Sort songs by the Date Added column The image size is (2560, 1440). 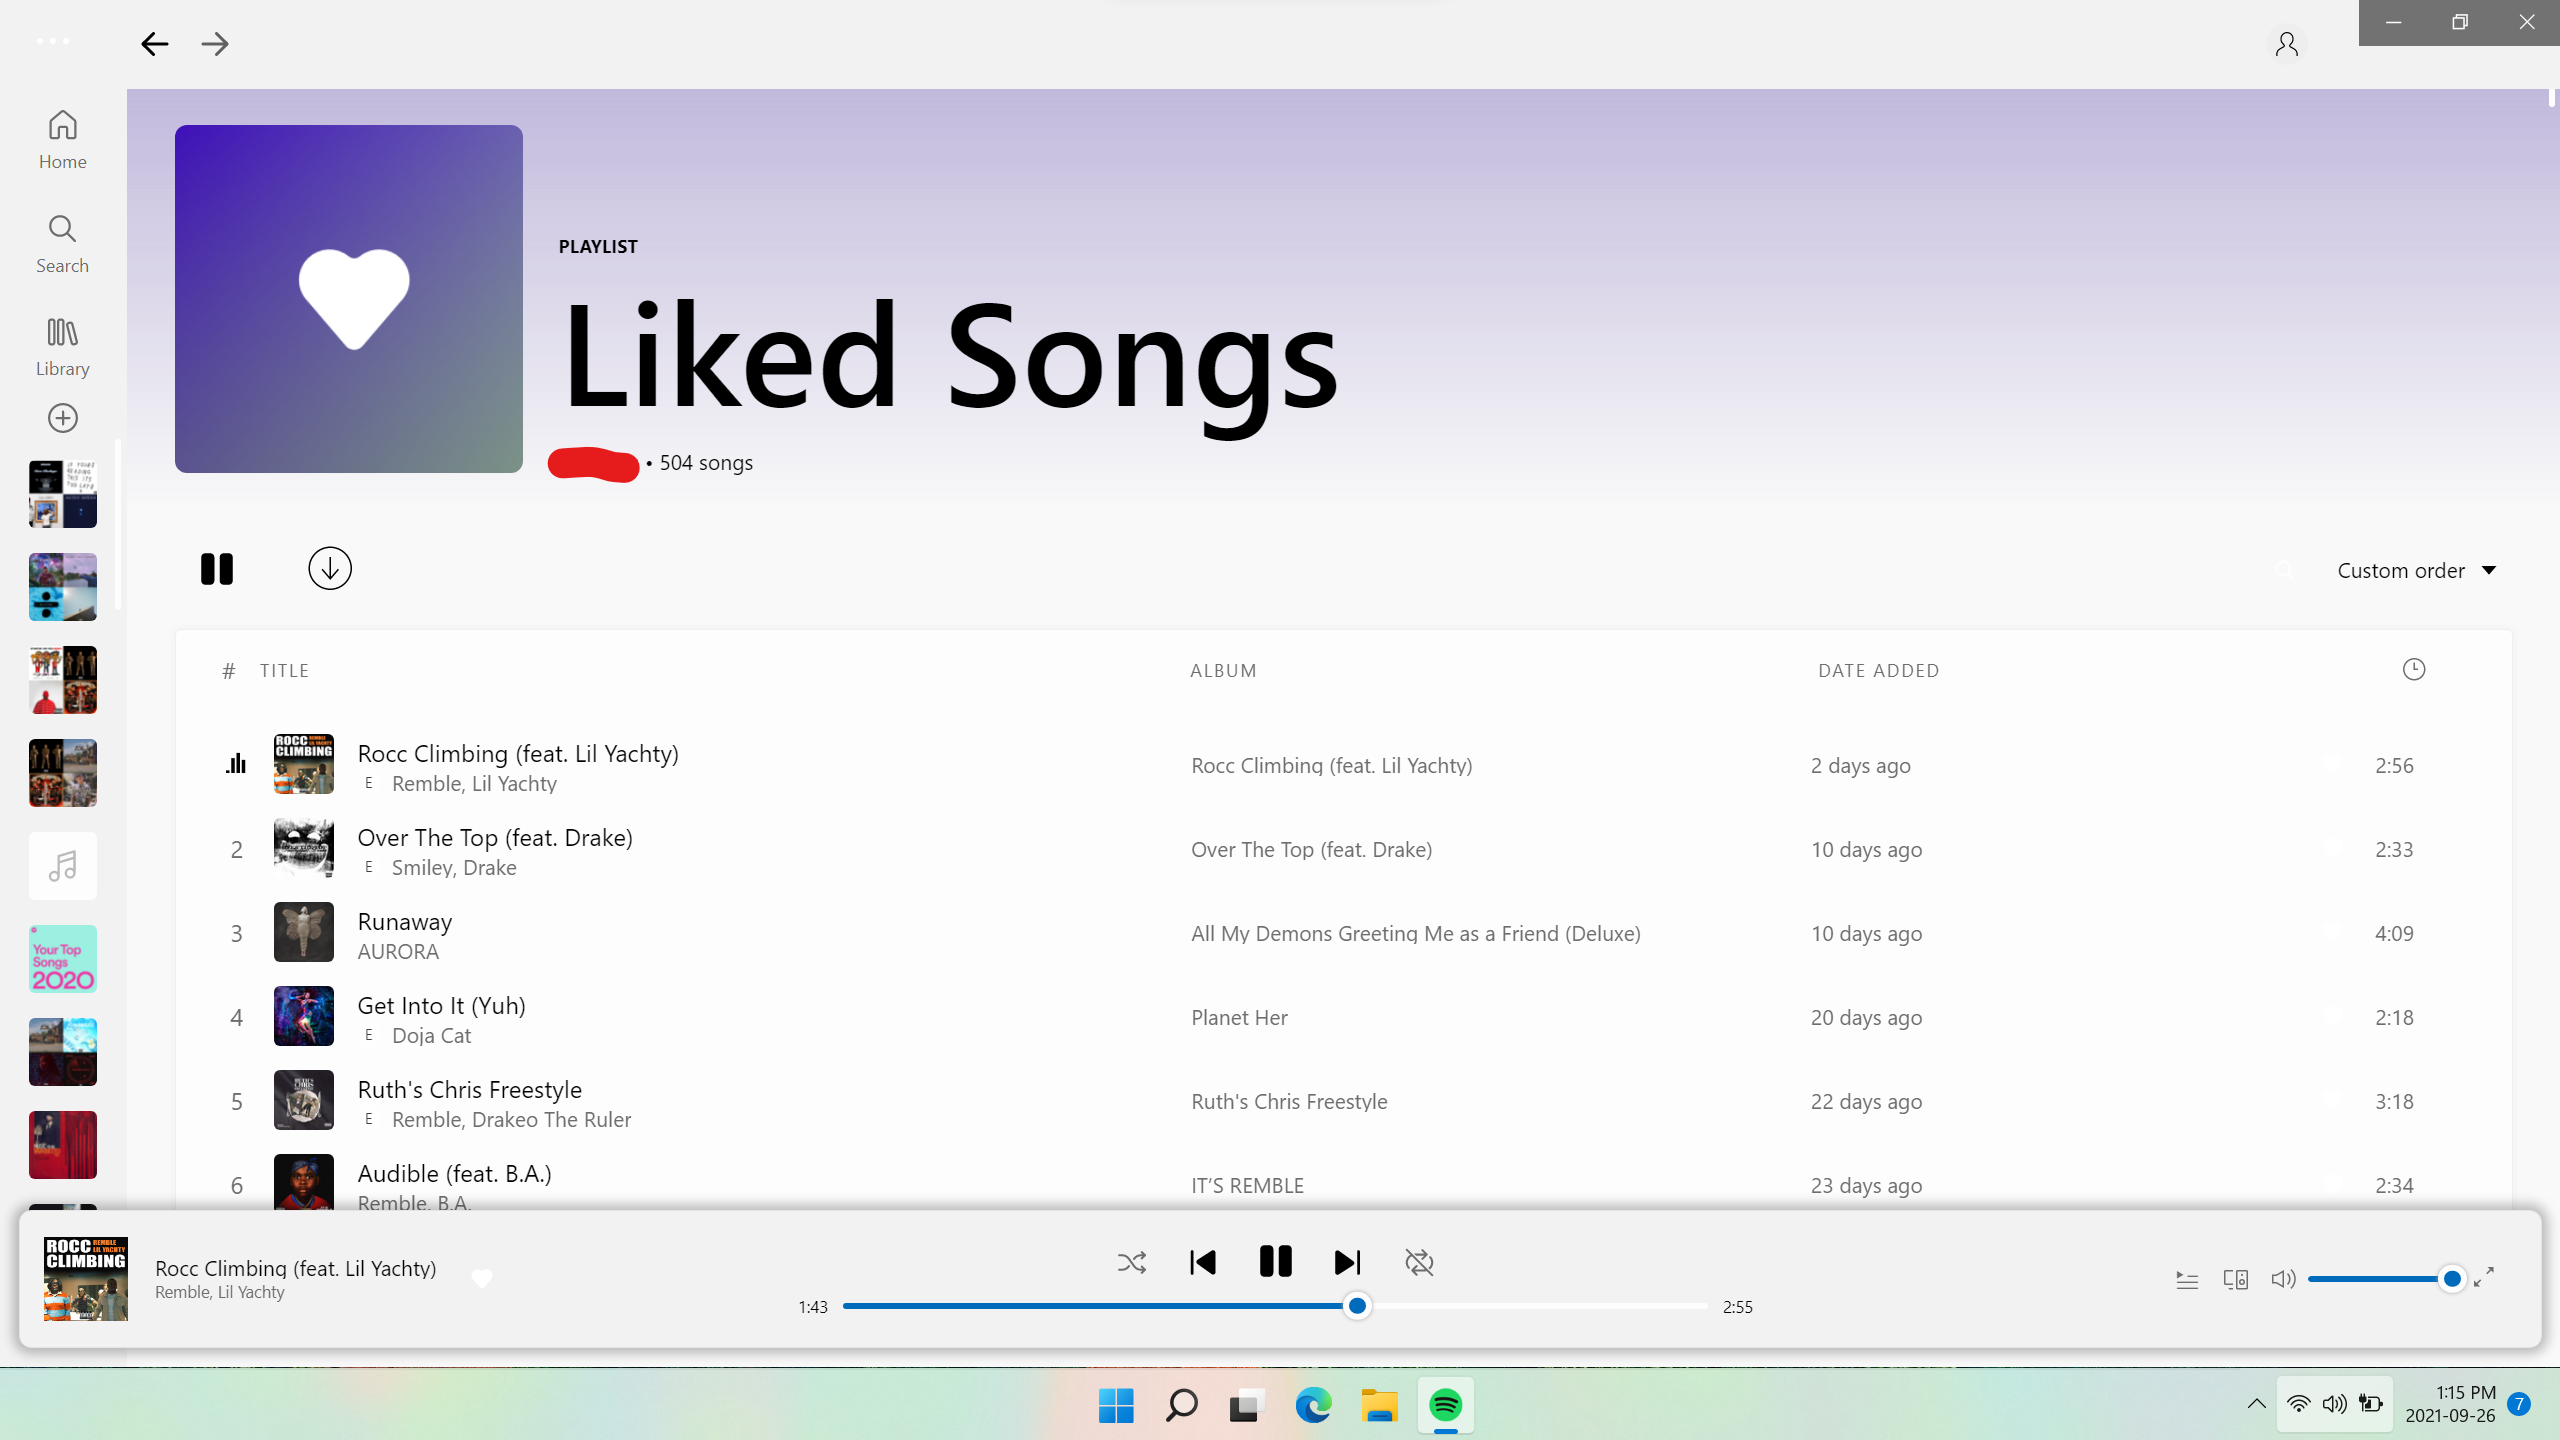tap(1877, 670)
